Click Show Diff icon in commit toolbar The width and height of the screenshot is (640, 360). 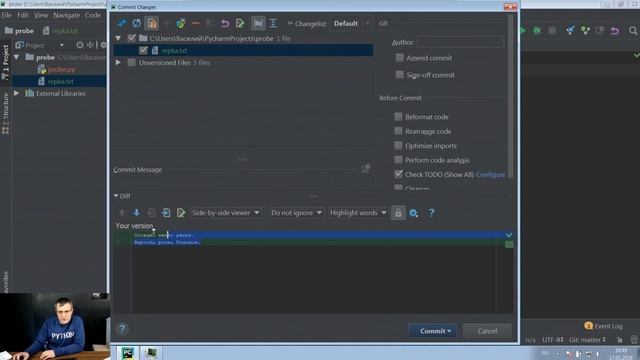pos(122,23)
